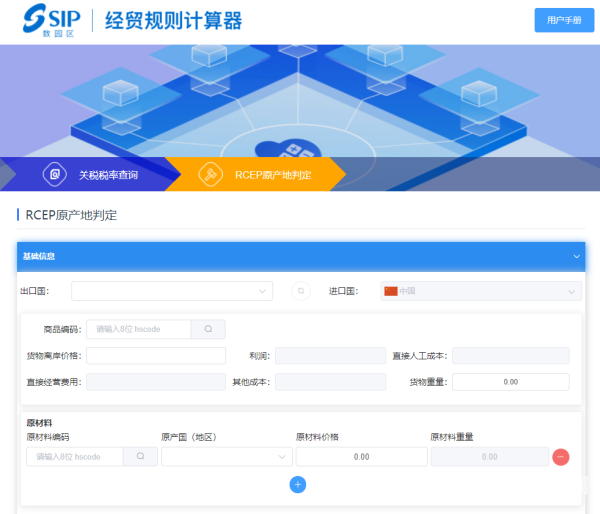600x514 pixels.
Task: Remove the raw material row with red minus
Action: pyautogui.click(x=561, y=457)
